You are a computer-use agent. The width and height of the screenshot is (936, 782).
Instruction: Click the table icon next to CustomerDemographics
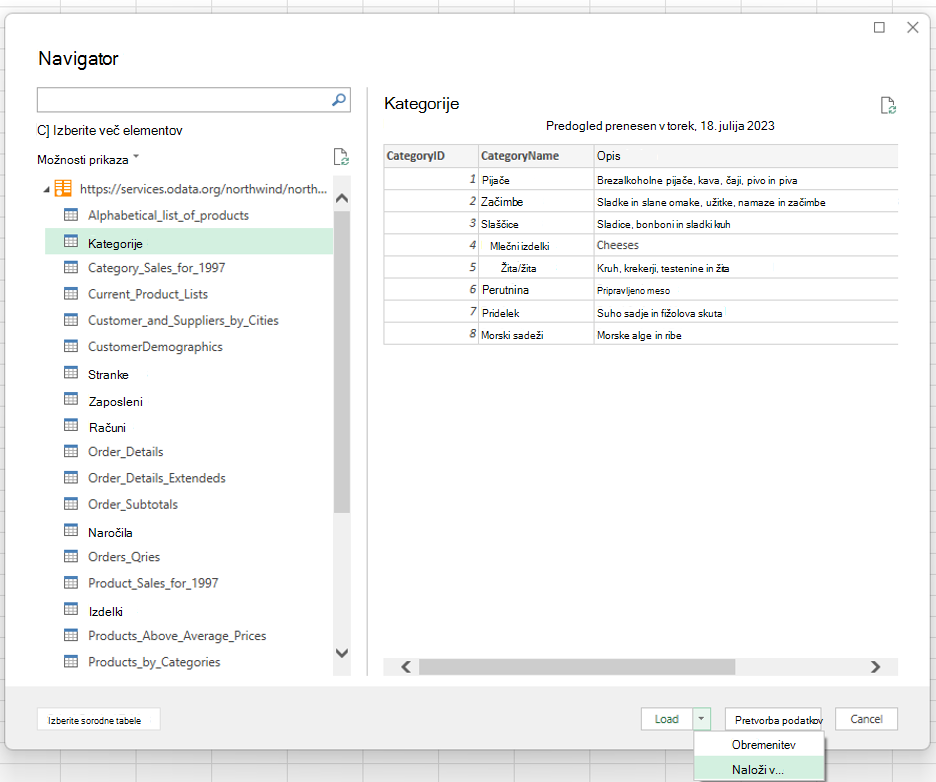pos(71,346)
